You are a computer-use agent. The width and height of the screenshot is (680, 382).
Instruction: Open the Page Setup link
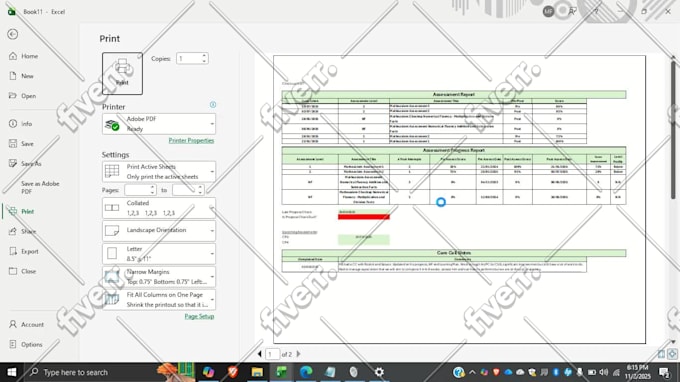coord(199,317)
